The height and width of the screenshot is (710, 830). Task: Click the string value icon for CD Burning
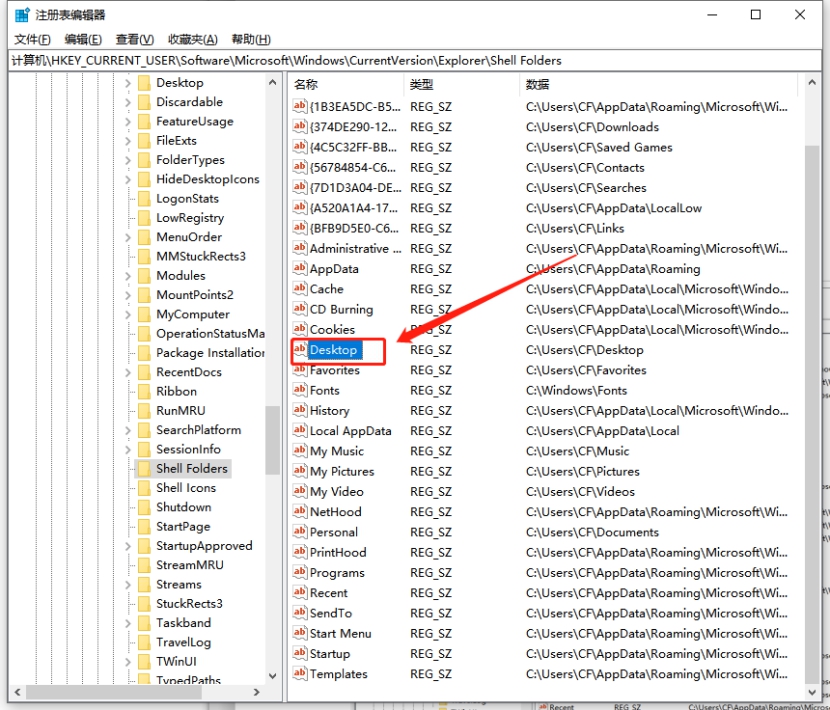300,309
